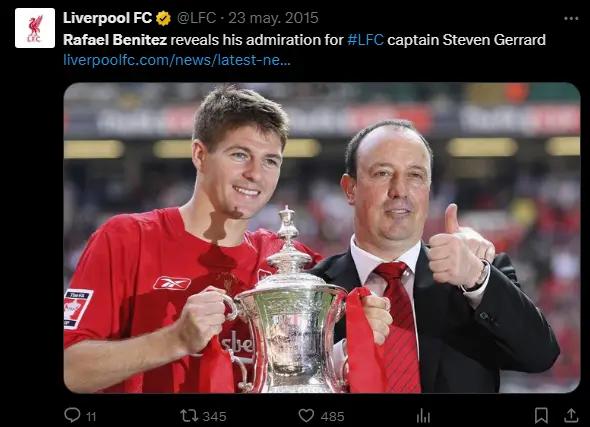Click the Liverpool FC display name
Image resolution: width=590 pixels, height=427 pixels.
pyautogui.click(x=107, y=18)
